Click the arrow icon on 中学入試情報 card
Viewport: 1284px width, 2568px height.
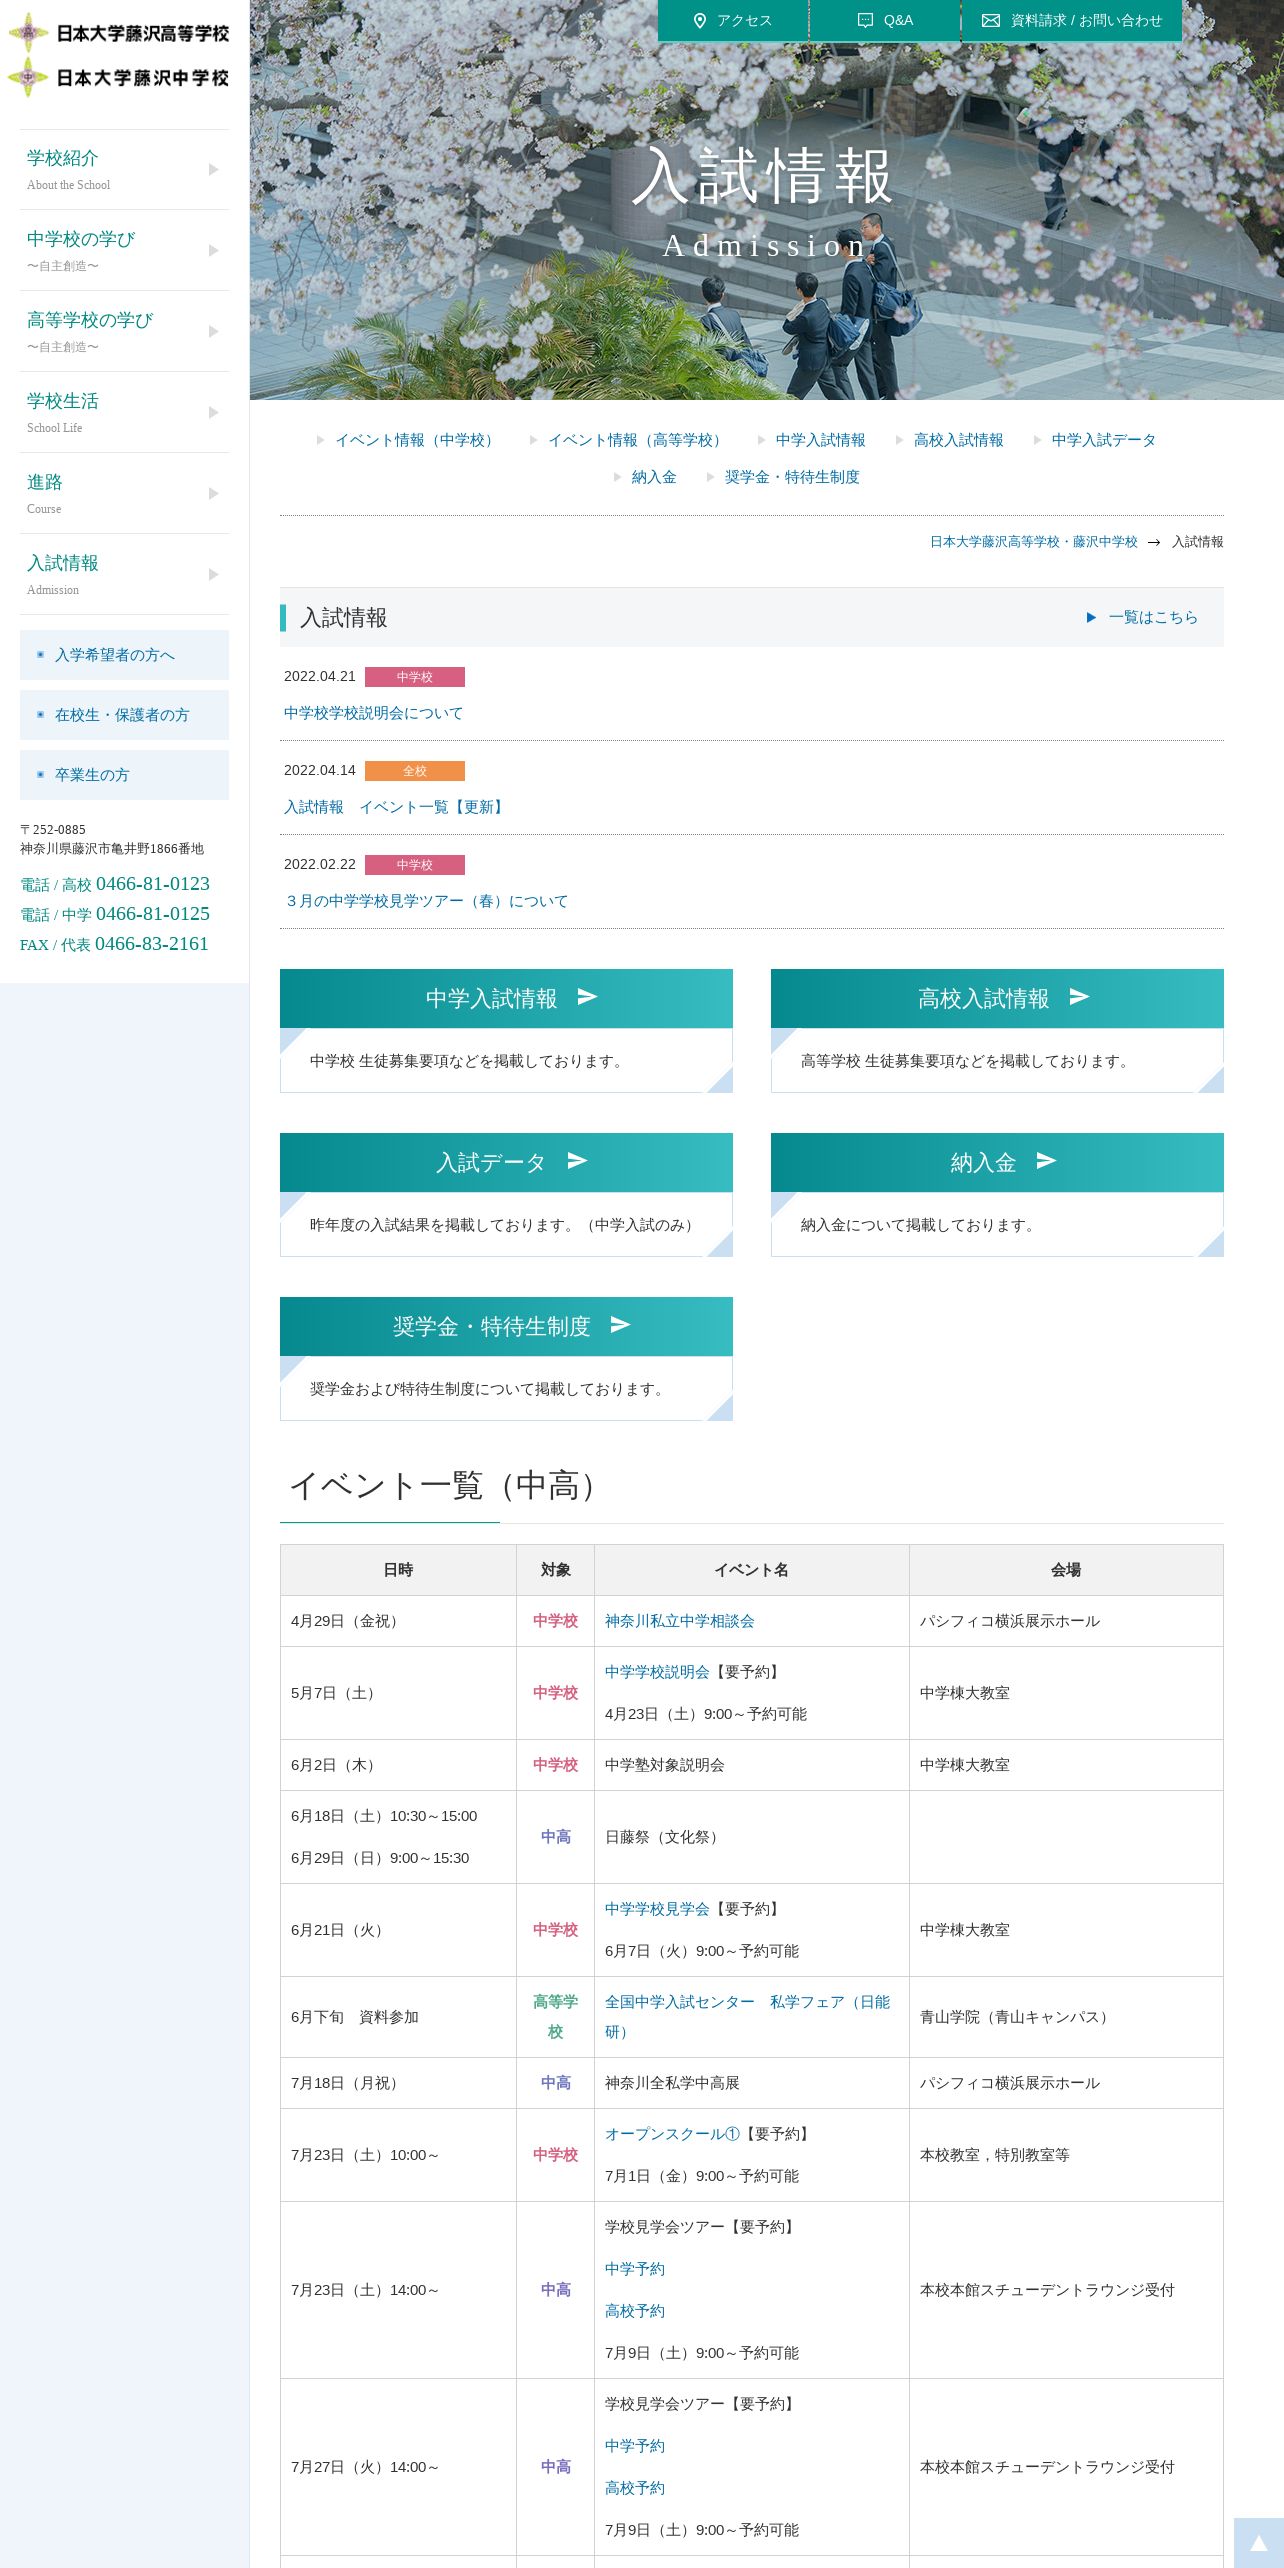pyautogui.click(x=588, y=997)
